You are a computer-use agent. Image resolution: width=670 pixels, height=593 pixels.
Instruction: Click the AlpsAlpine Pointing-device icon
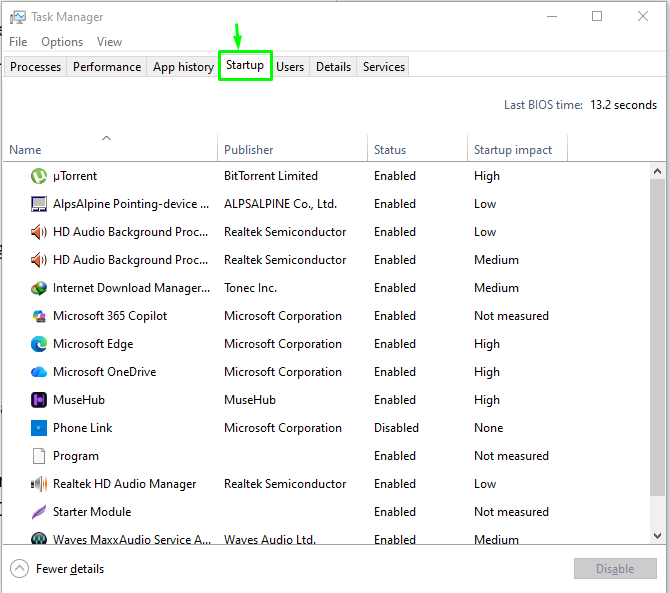(39, 204)
